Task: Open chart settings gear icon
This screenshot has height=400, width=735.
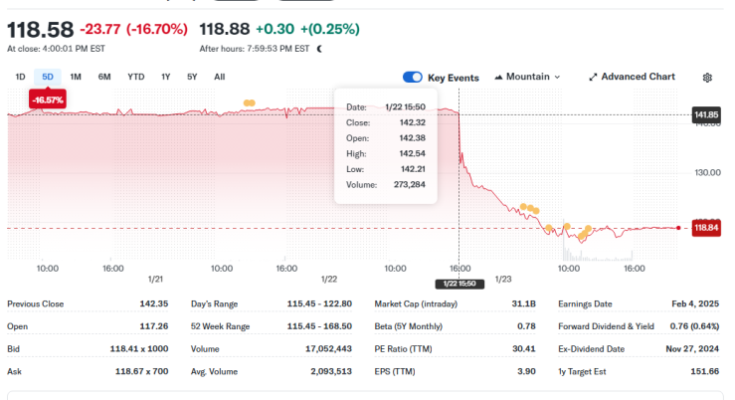Action: click(x=708, y=77)
